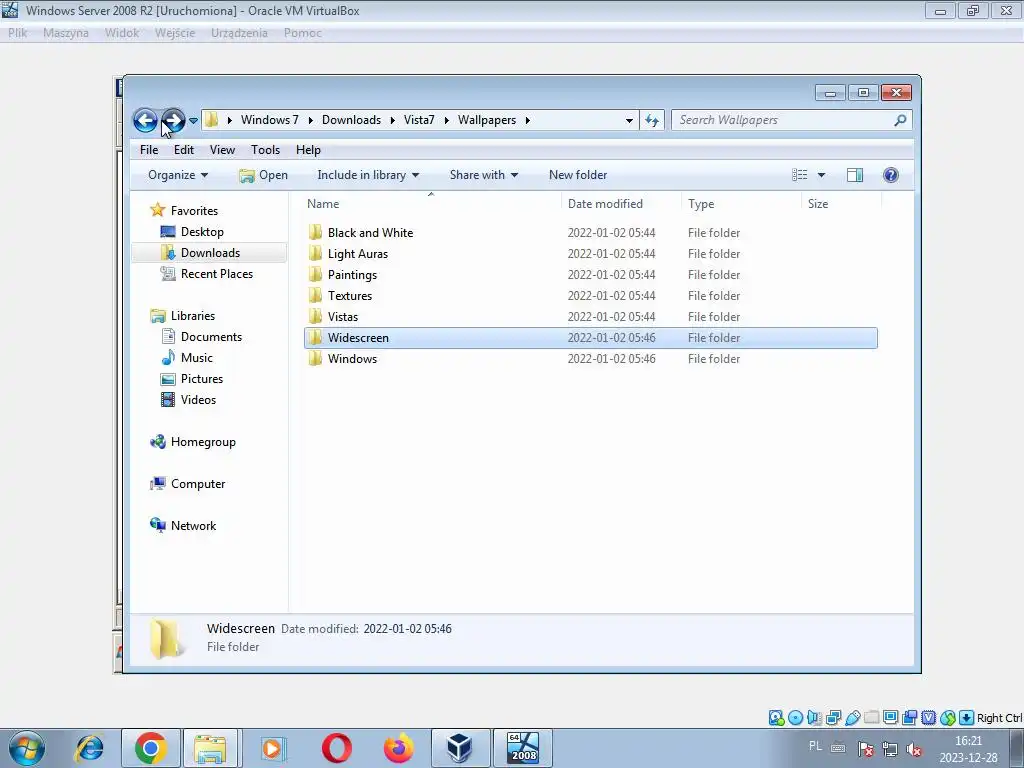This screenshot has height=768, width=1024.
Task: Toggle the preview pane
Action: pyautogui.click(x=855, y=175)
